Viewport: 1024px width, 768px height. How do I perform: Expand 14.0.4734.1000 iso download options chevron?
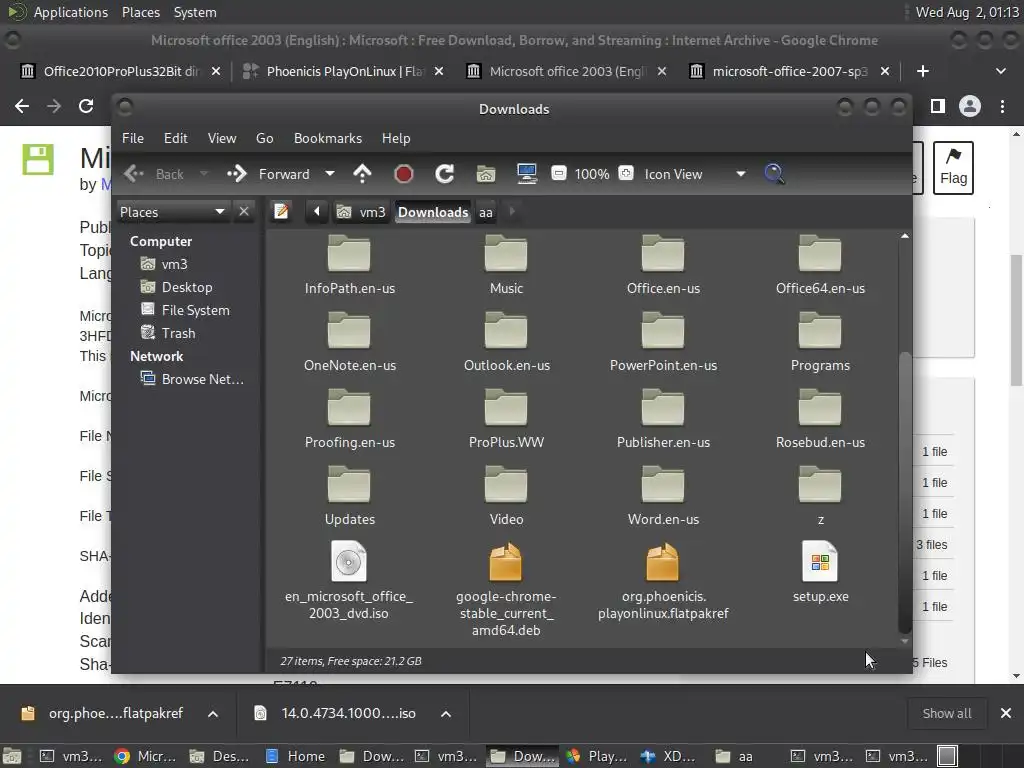click(x=446, y=714)
